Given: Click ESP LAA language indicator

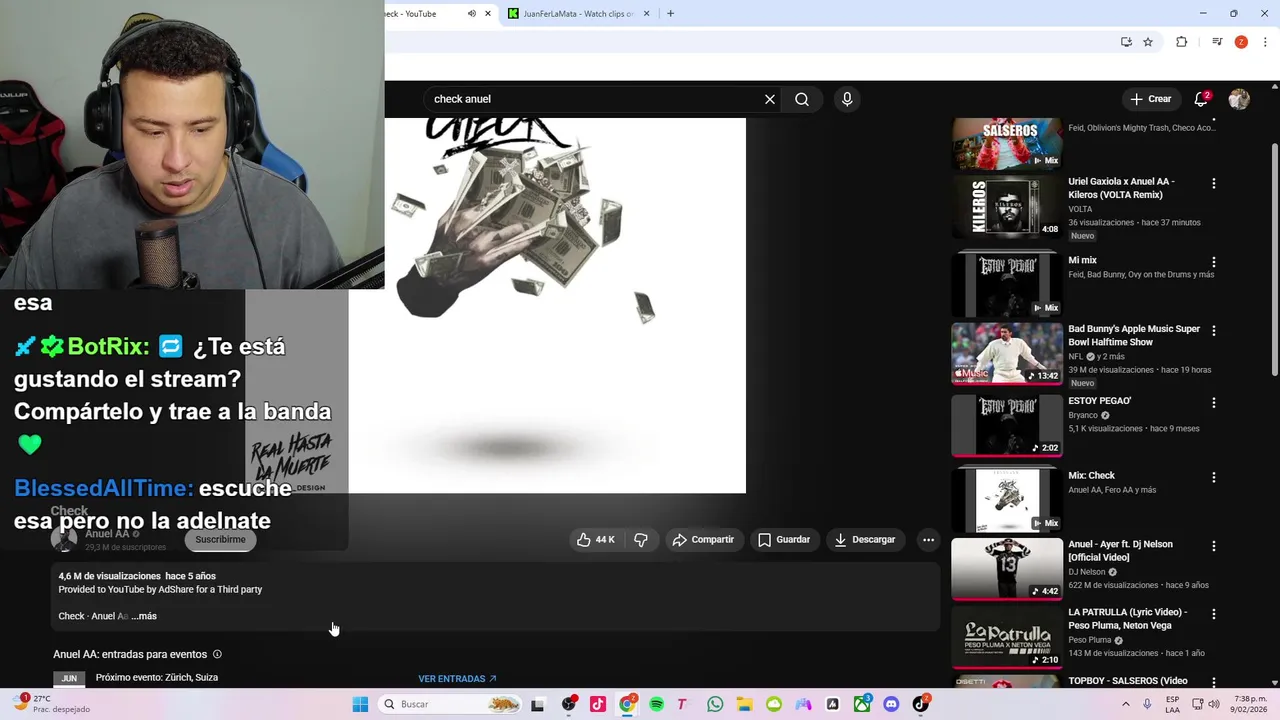Looking at the screenshot, I should pyautogui.click(x=1173, y=704).
